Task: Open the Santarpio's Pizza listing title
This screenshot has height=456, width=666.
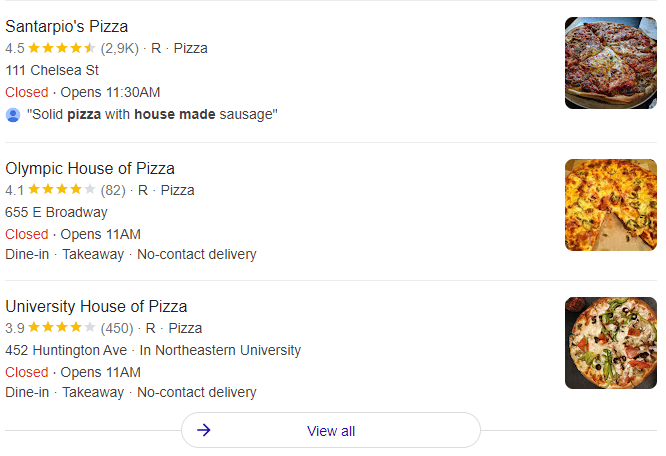Action: pyautogui.click(x=66, y=26)
